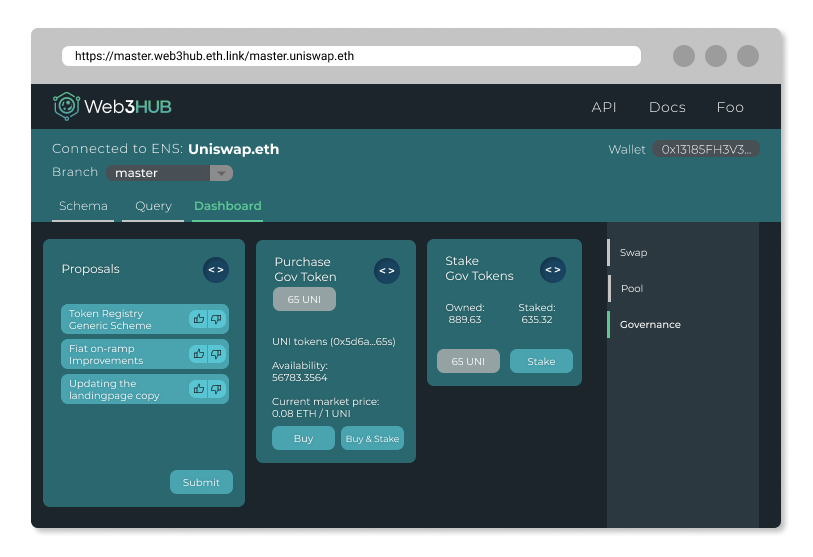
Task: Click the wallet address 0x13185FH3V3...
Action: pos(706,149)
